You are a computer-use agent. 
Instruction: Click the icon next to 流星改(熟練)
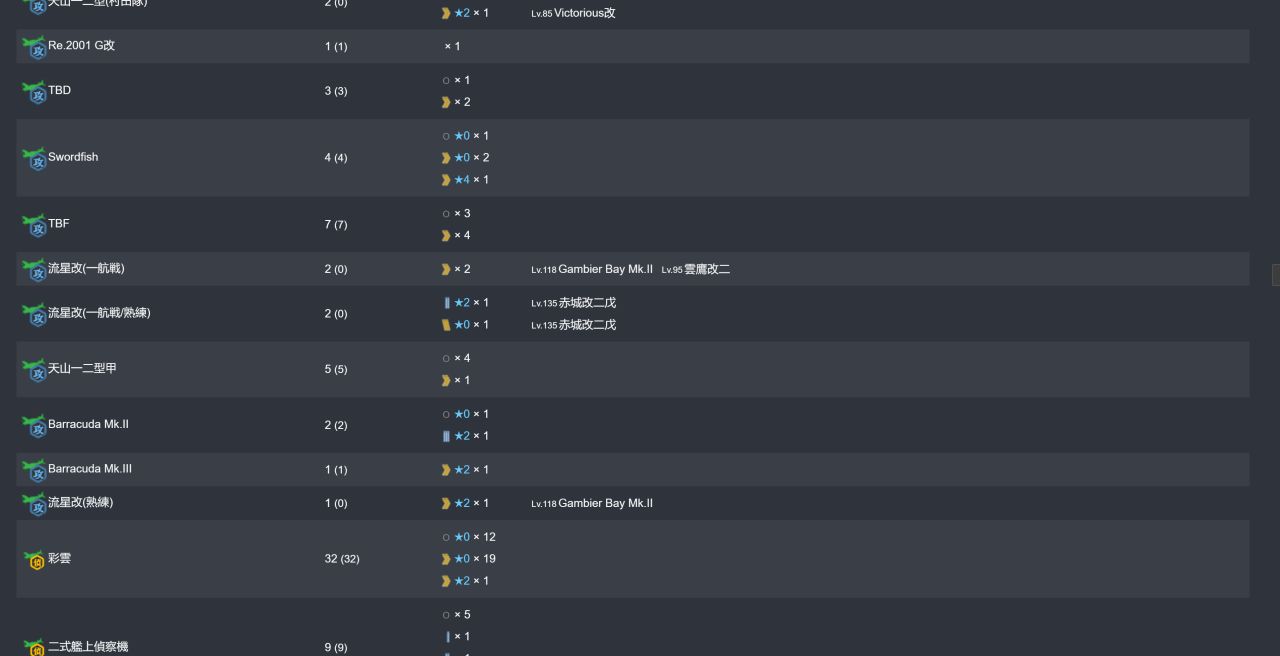point(35,503)
